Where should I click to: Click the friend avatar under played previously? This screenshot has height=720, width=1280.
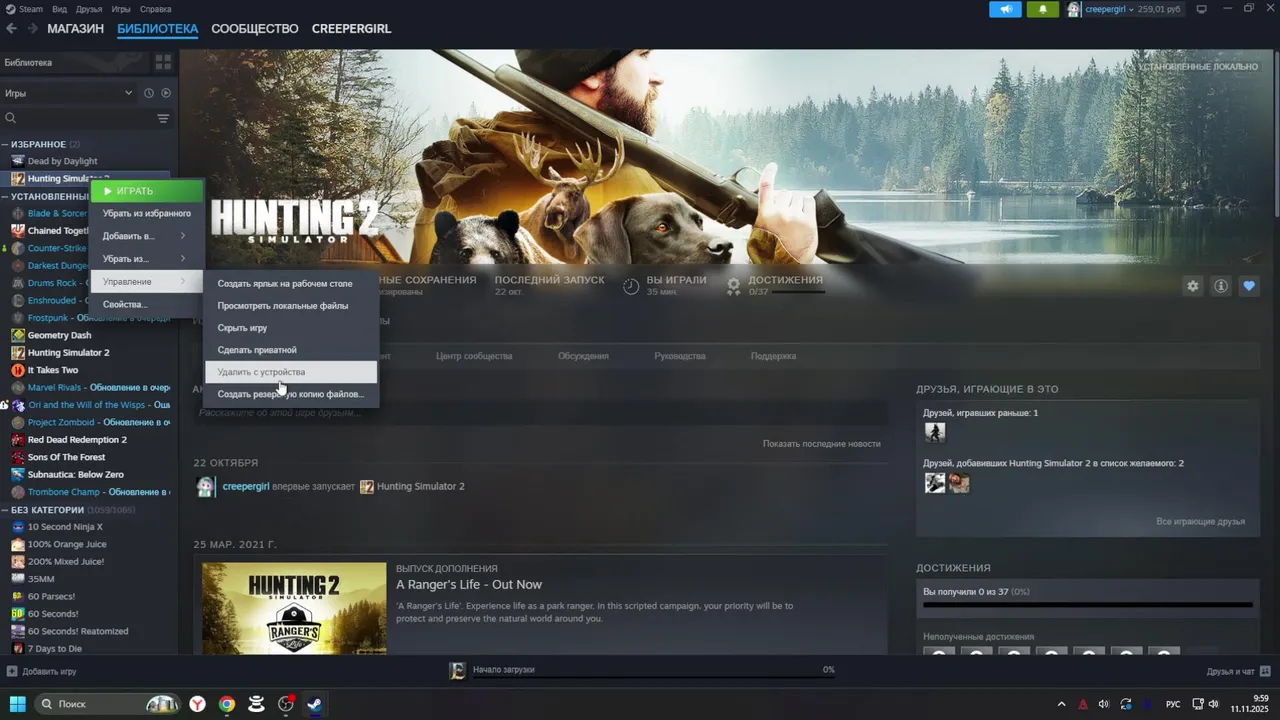coord(935,432)
